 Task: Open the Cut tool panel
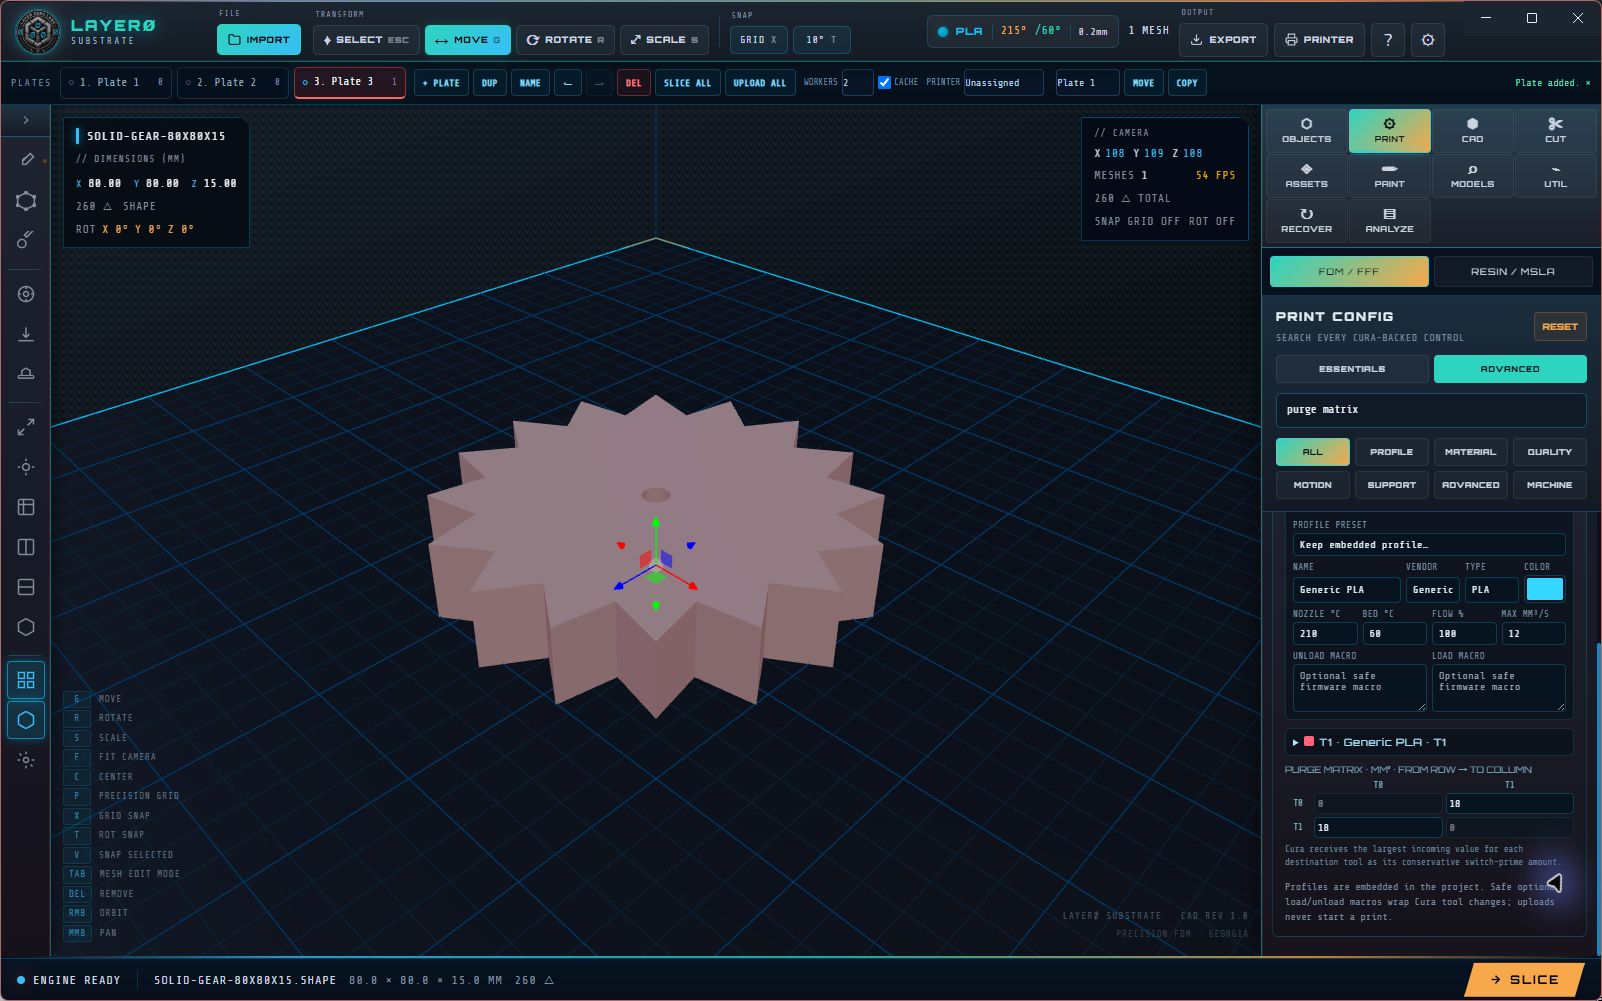1555,131
